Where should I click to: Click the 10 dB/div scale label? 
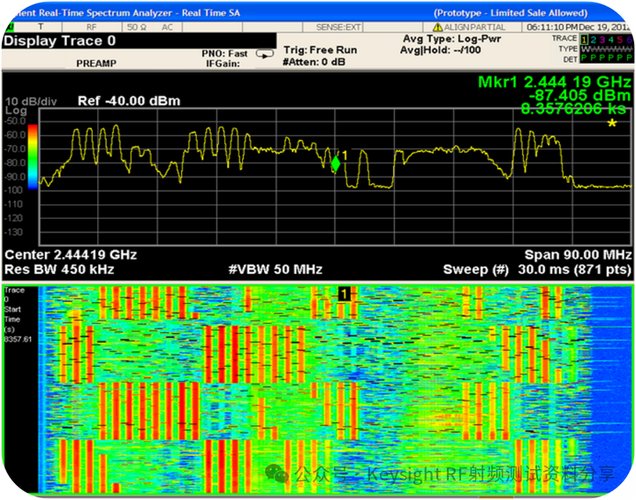click(x=31, y=101)
